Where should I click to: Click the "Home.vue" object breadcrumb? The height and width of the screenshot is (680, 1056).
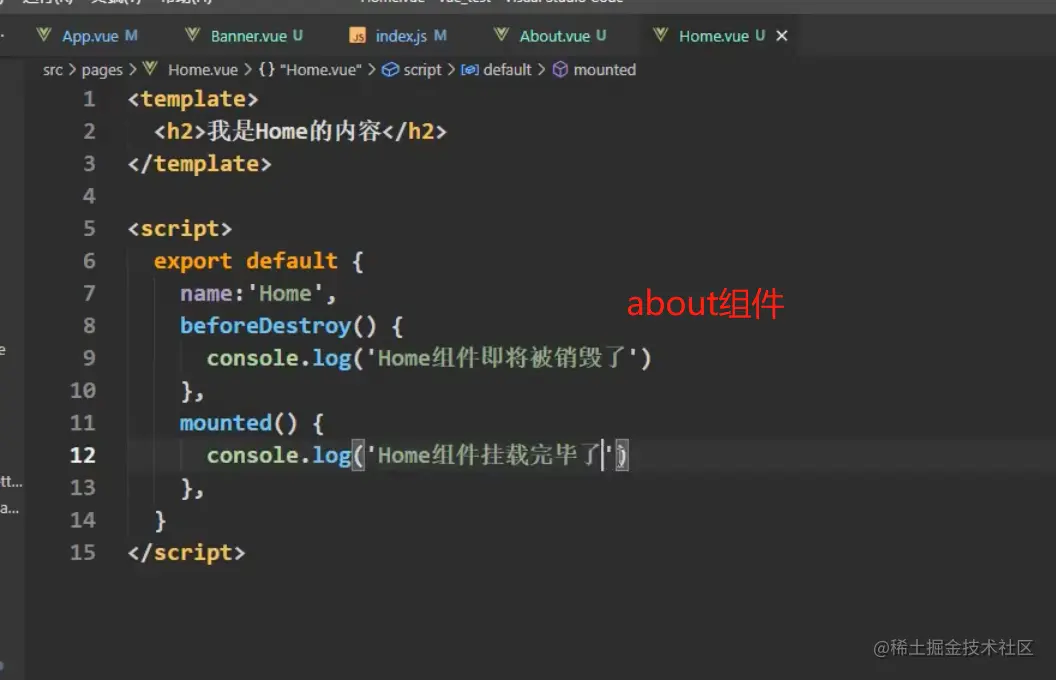tap(321, 70)
